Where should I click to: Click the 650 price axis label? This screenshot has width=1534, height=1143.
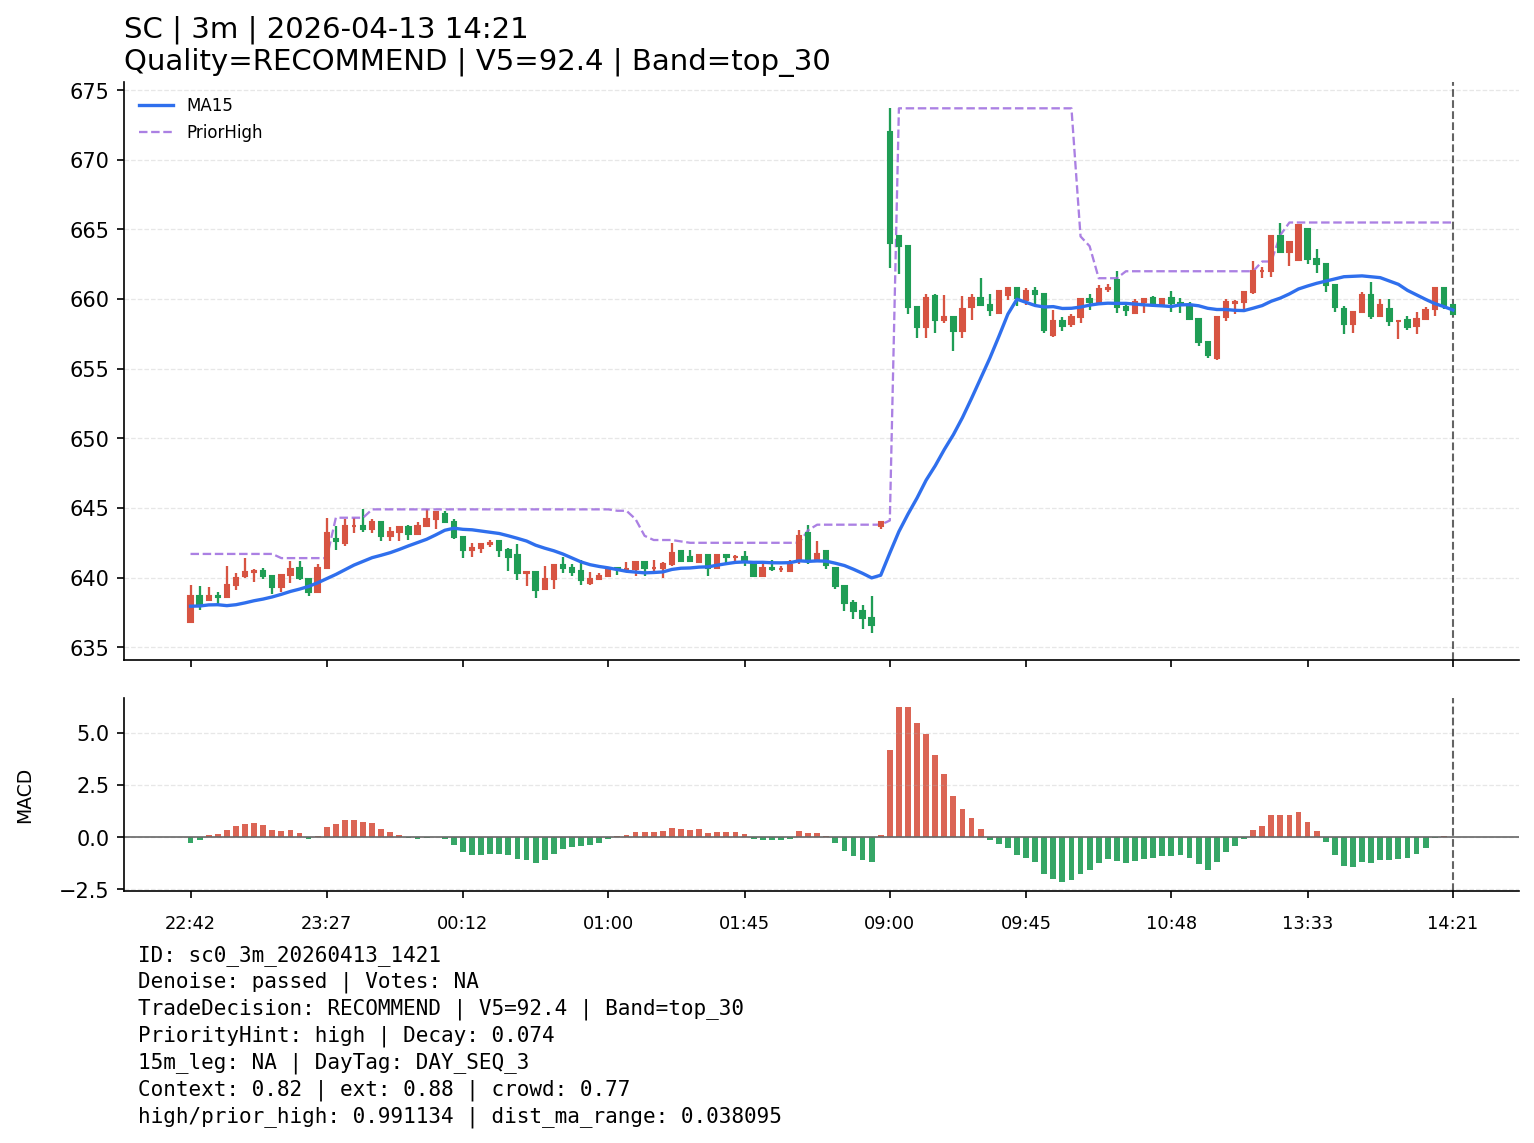(91, 439)
